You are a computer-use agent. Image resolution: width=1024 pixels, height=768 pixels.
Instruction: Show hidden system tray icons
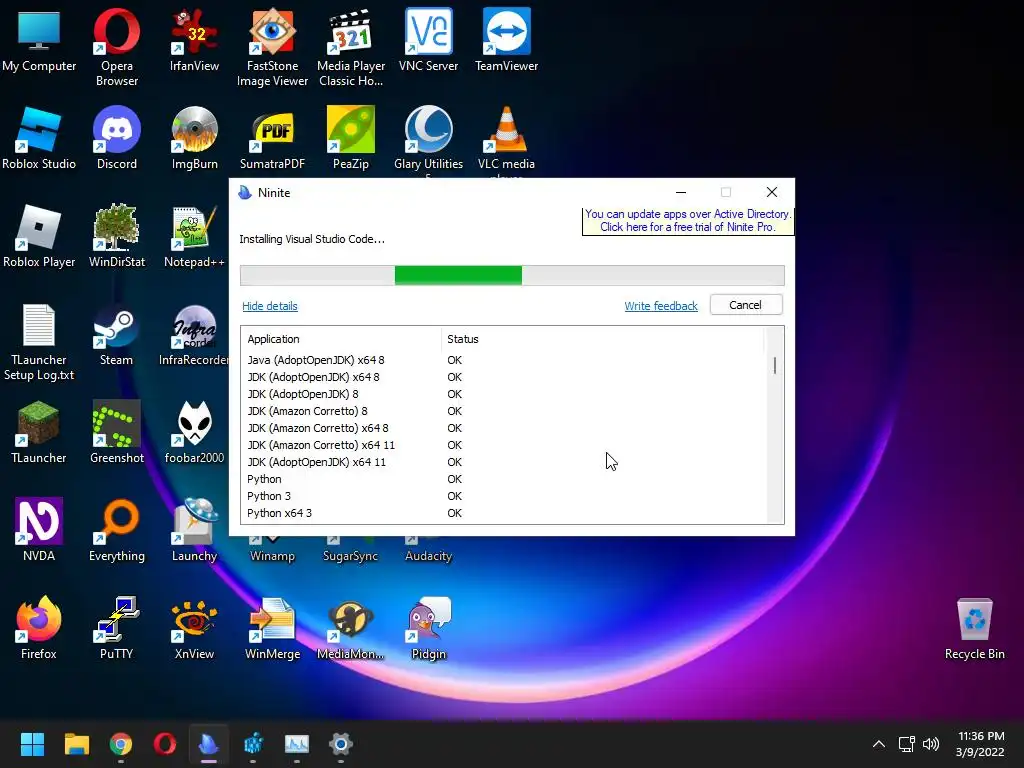[879, 744]
